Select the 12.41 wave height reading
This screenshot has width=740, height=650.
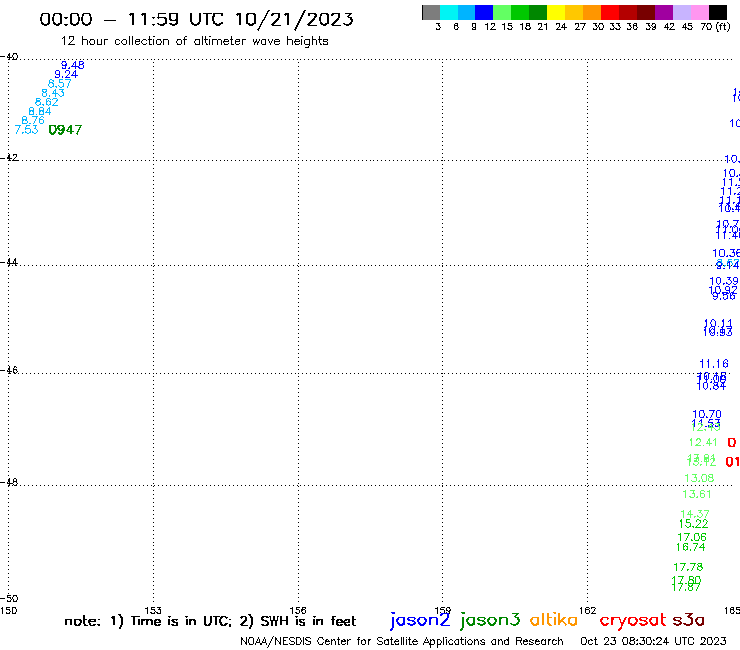pos(703,442)
